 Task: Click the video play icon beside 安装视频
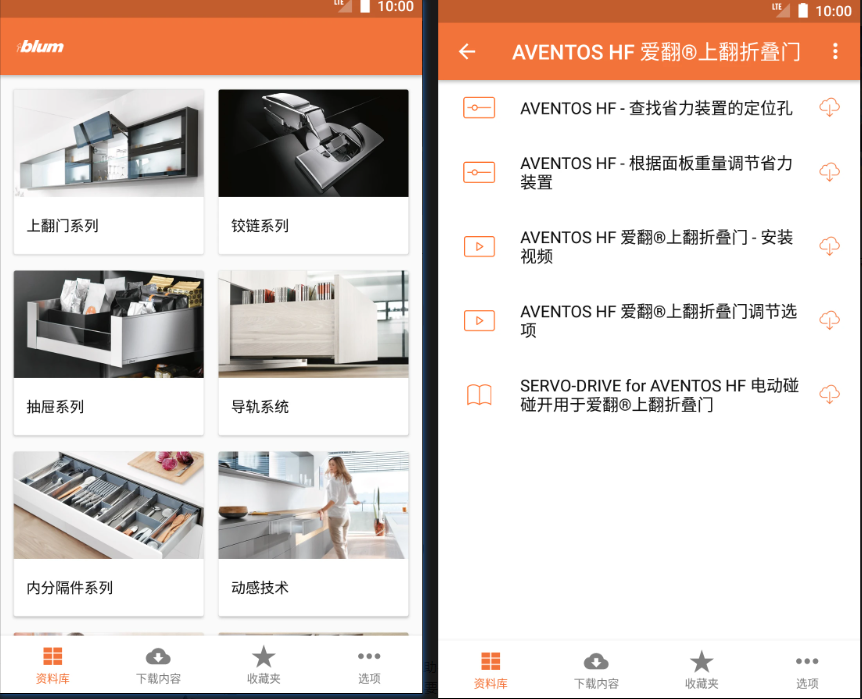click(x=479, y=246)
